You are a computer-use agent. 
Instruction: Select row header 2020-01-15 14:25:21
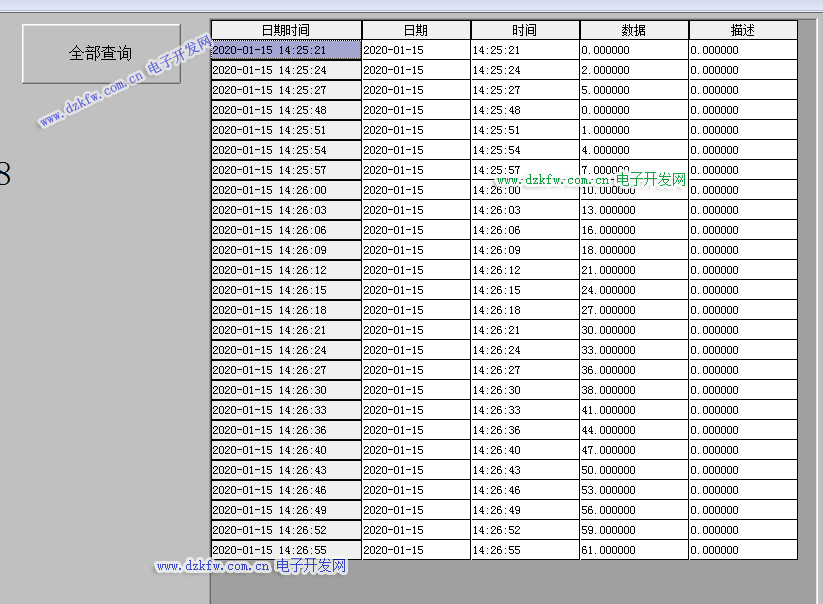tap(286, 50)
